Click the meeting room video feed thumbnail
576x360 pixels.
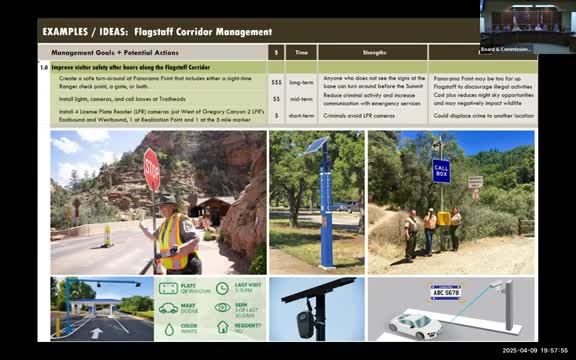click(x=528, y=26)
